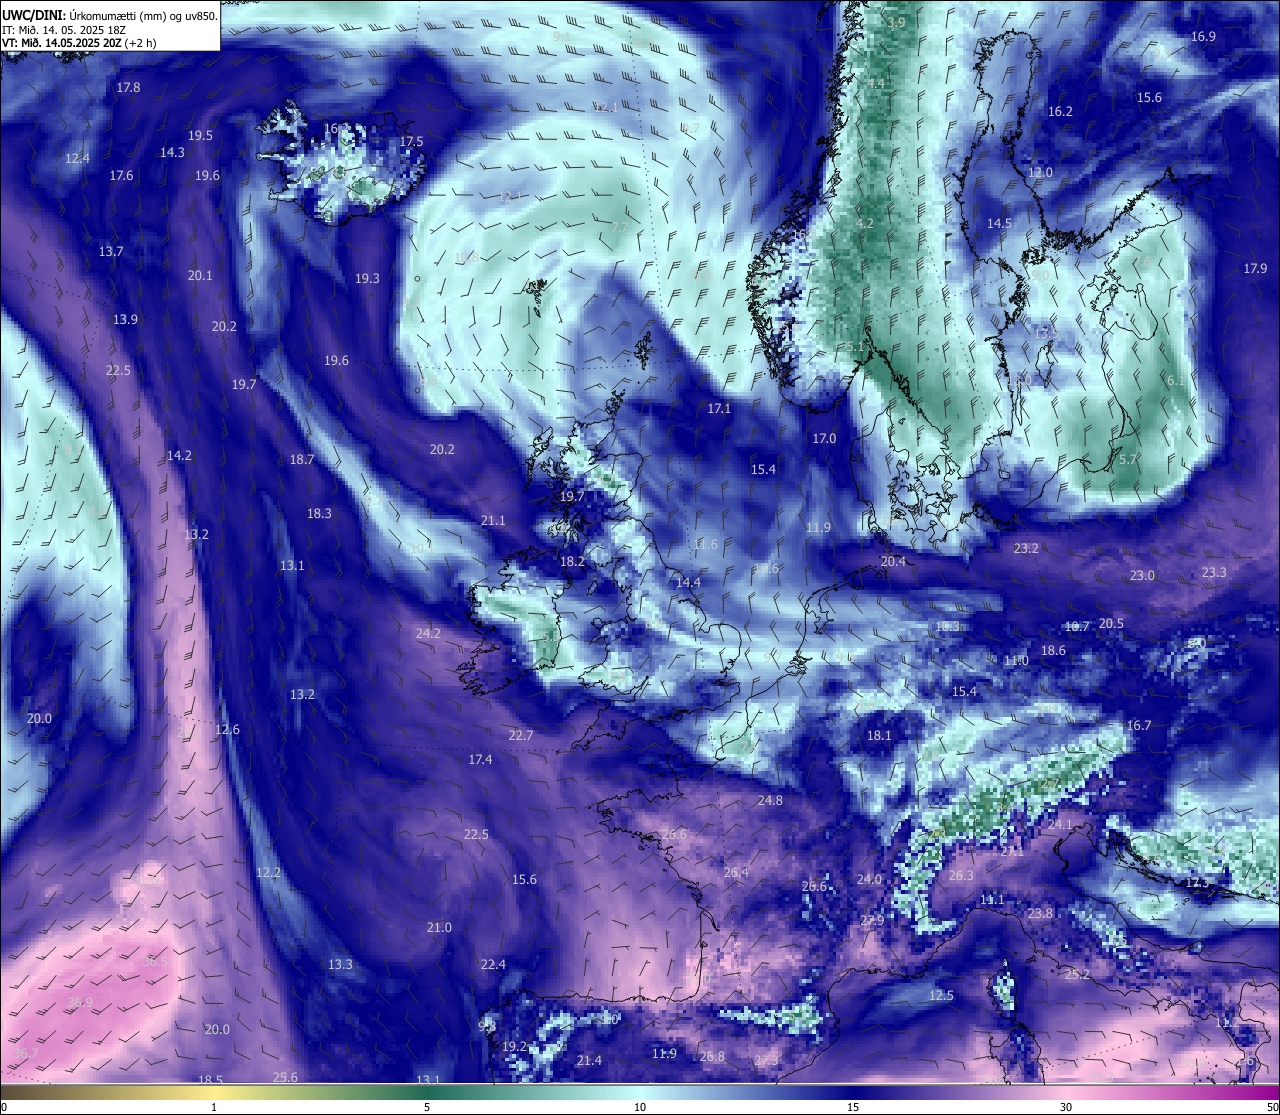Click the 12.6 value on the map
Viewport: 1280px width, 1115px height.
[x=227, y=730]
